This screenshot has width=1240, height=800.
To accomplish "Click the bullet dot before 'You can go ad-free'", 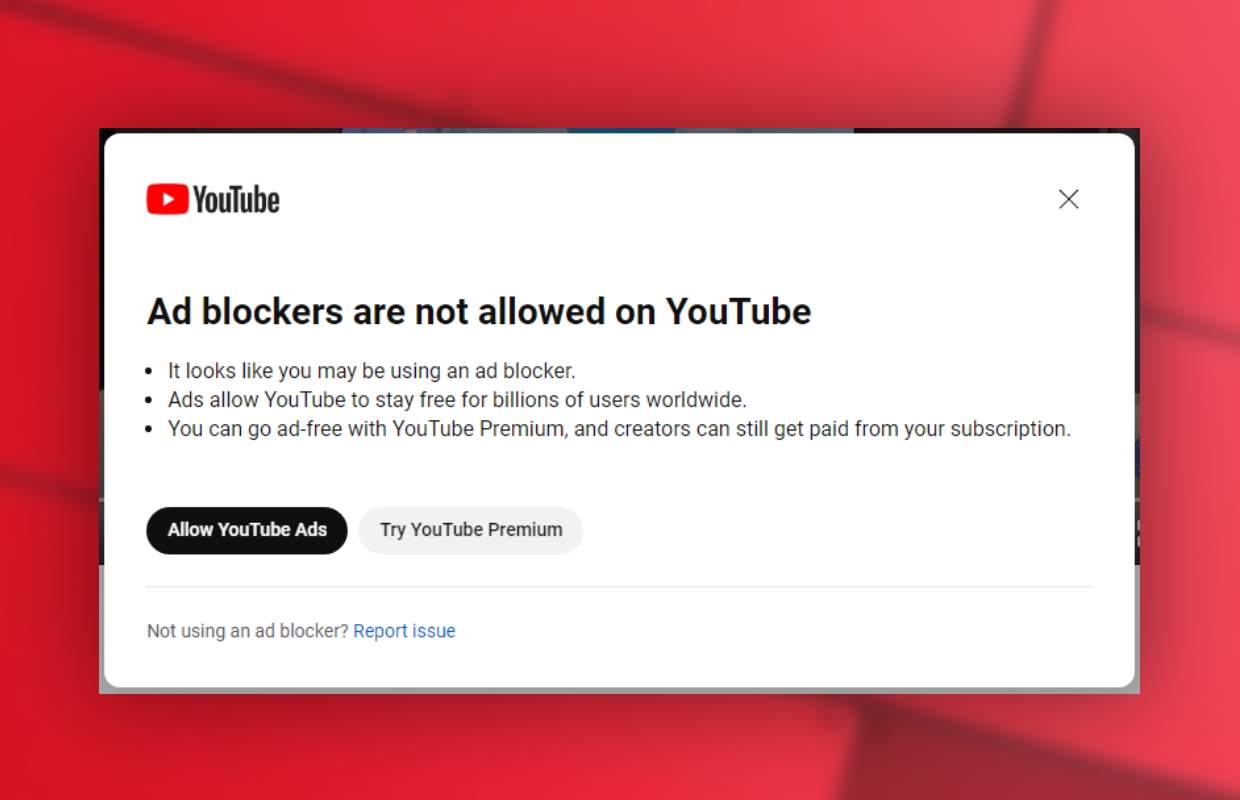I will [149, 430].
